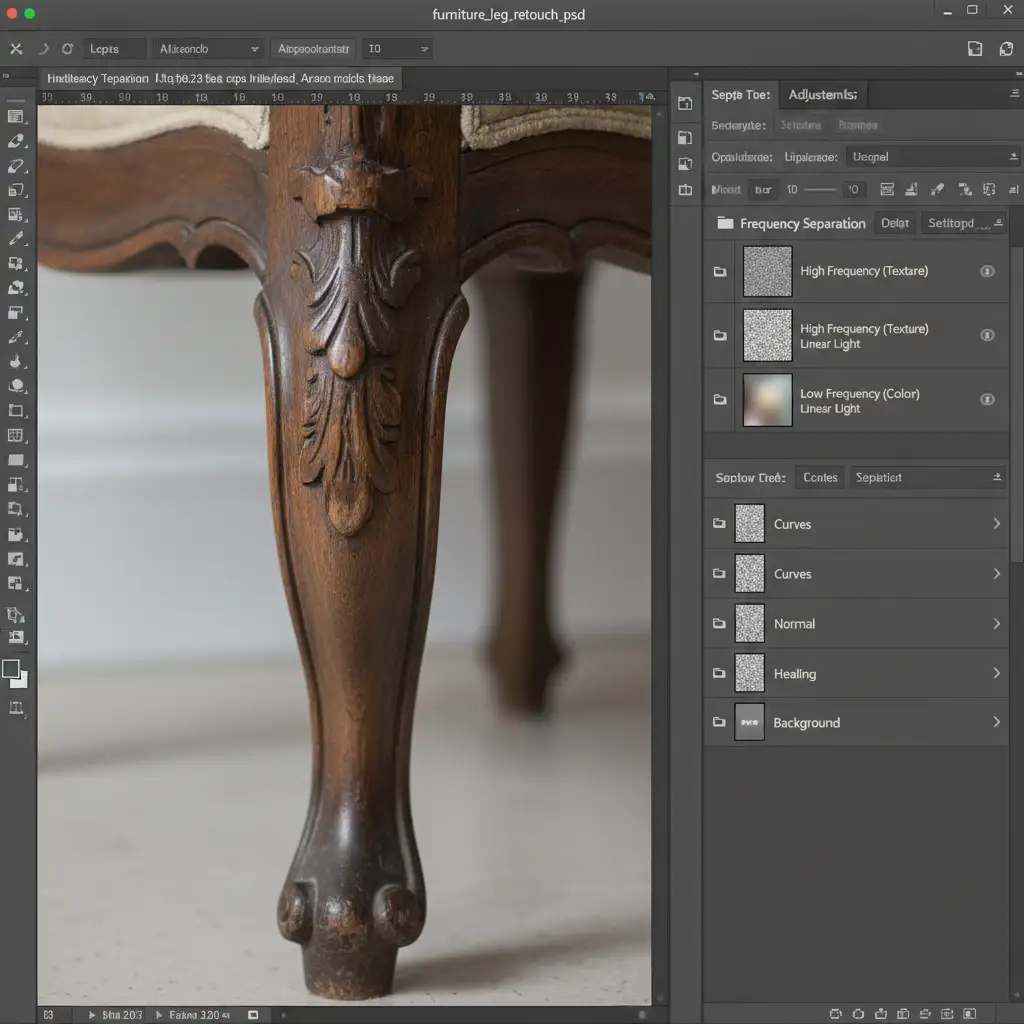Select the Low Frequency (Color) layer thumbnail

click(x=767, y=400)
